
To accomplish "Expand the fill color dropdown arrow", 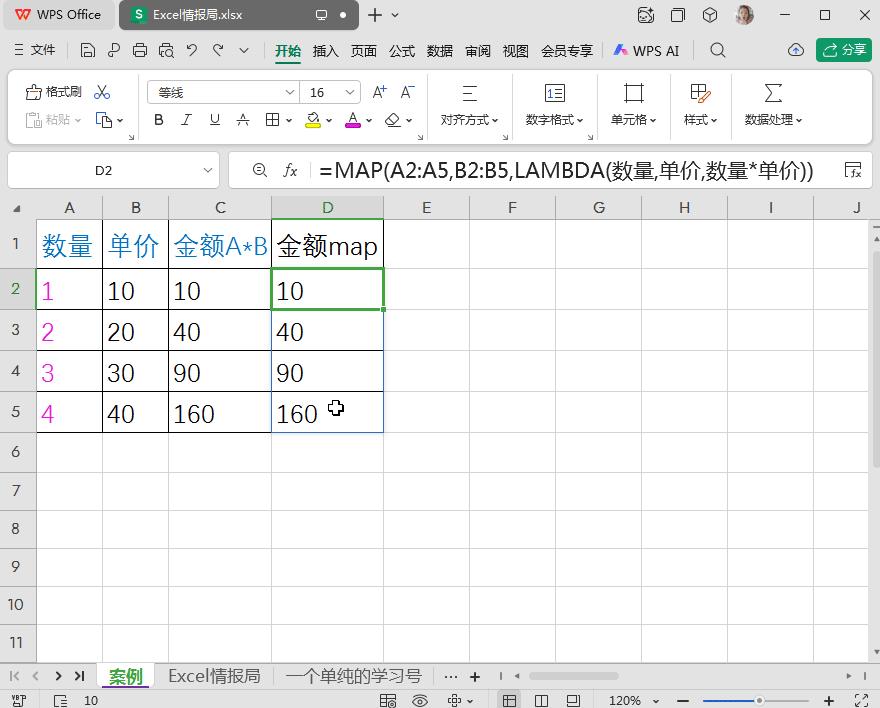I will click(x=329, y=120).
